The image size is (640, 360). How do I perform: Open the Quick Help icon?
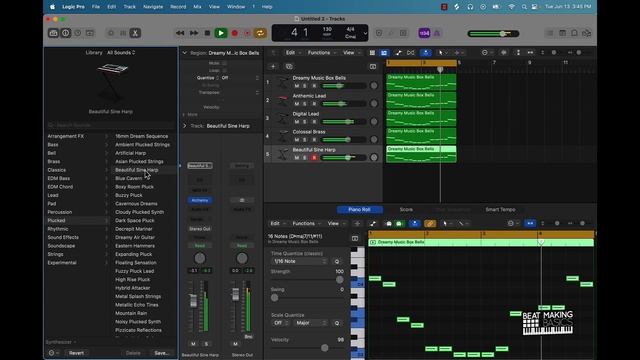(78, 33)
